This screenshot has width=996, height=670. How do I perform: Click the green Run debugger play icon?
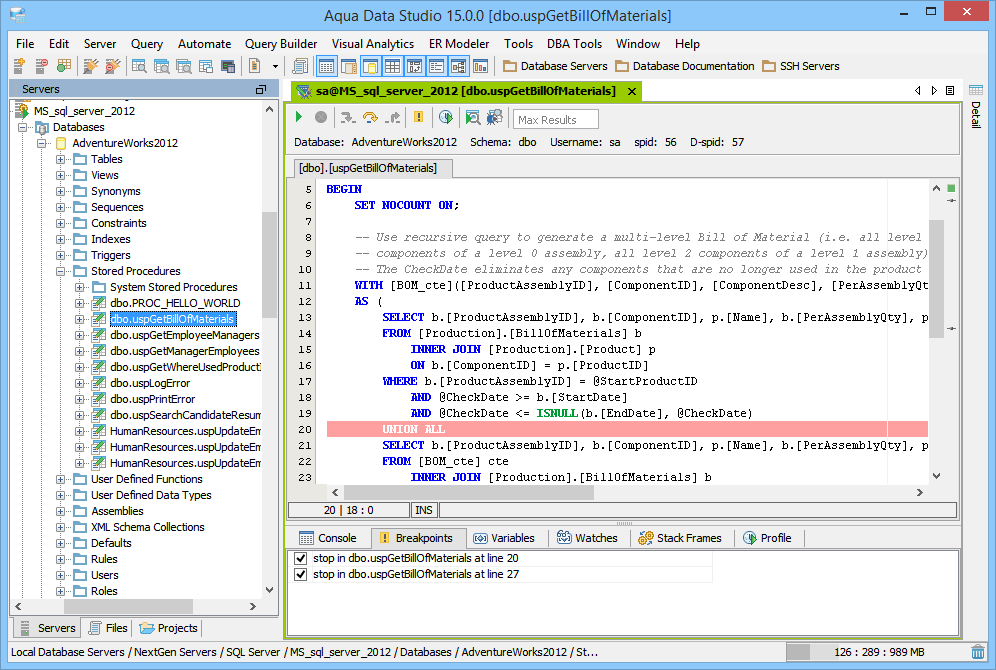click(x=299, y=118)
